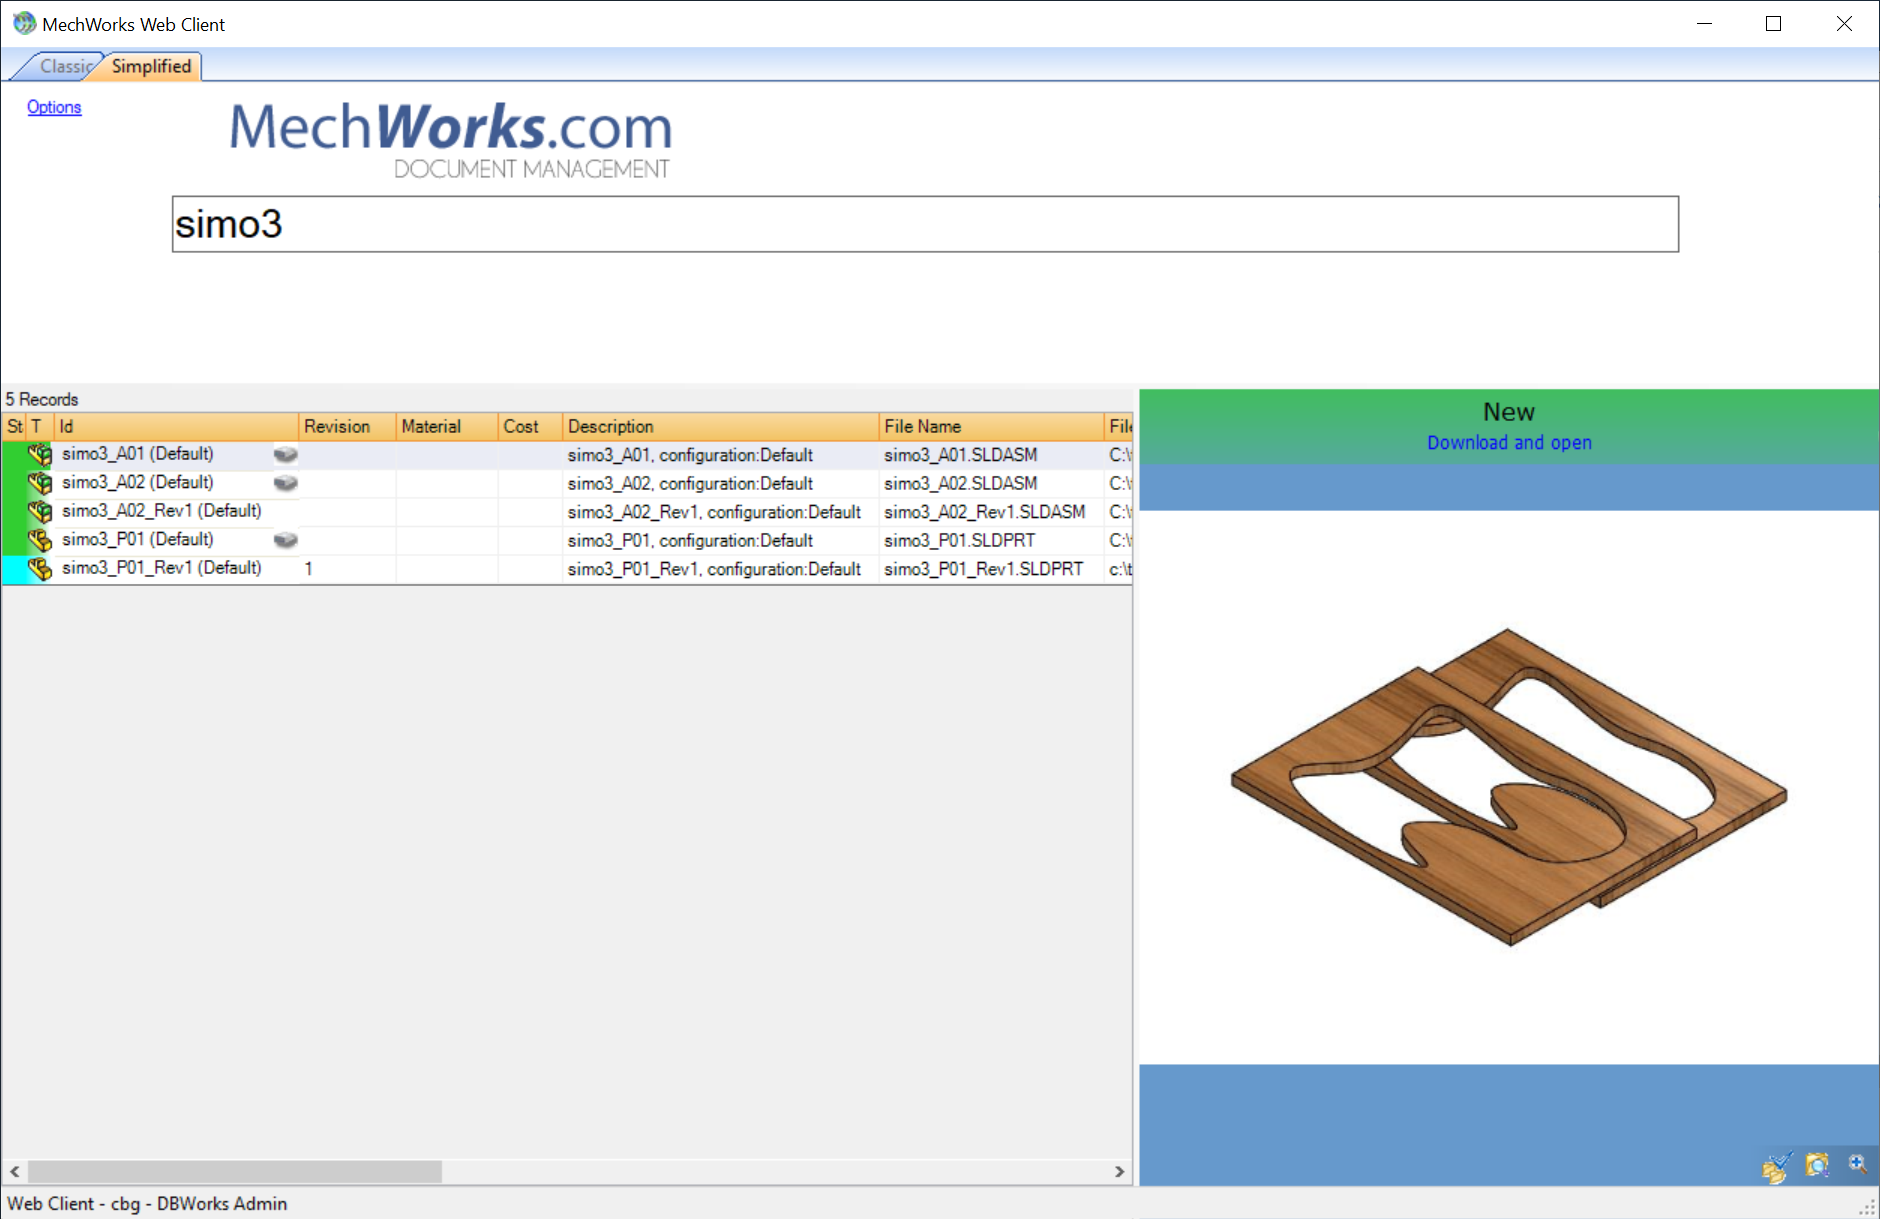Sort by the File Name column header

pos(991,427)
